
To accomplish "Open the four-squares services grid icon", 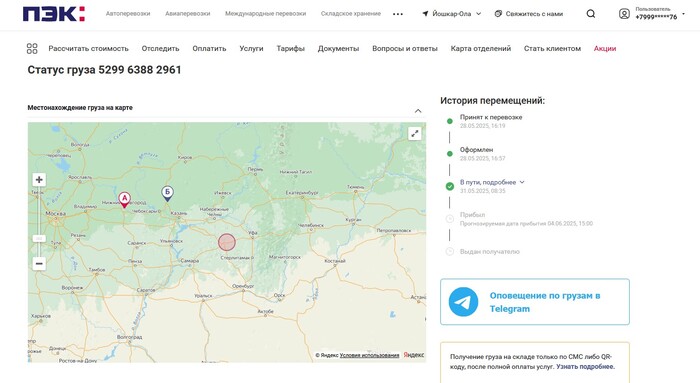I will [x=32, y=48].
